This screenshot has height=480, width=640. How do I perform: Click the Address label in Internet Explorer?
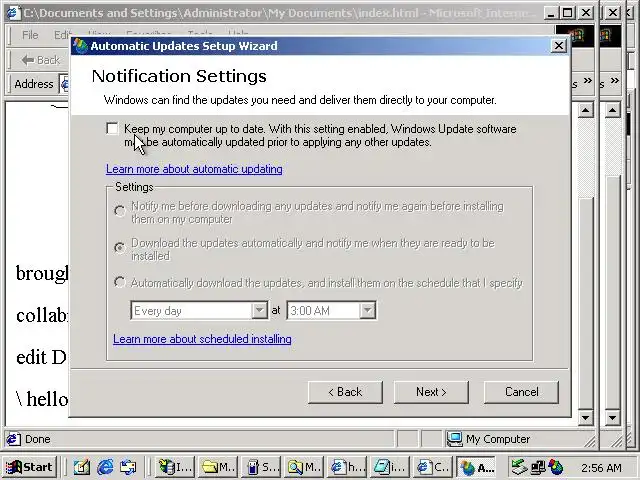(34, 84)
